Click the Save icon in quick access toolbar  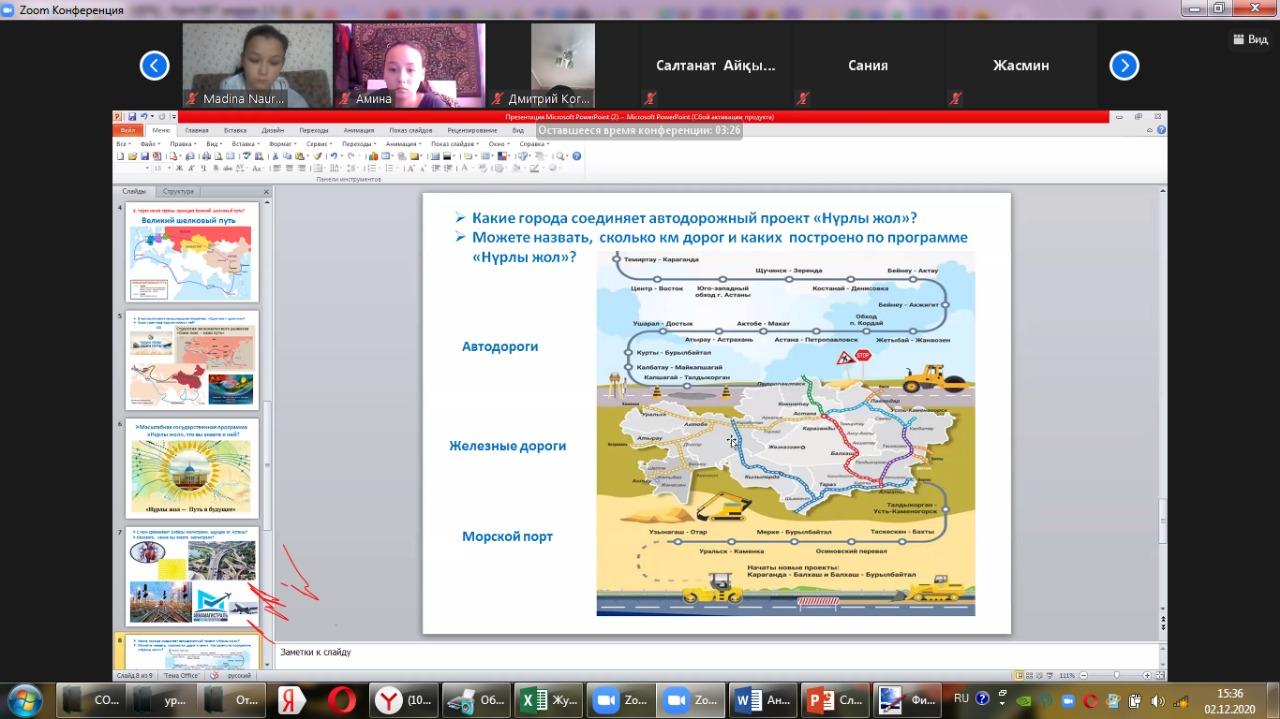click(x=131, y=117)
